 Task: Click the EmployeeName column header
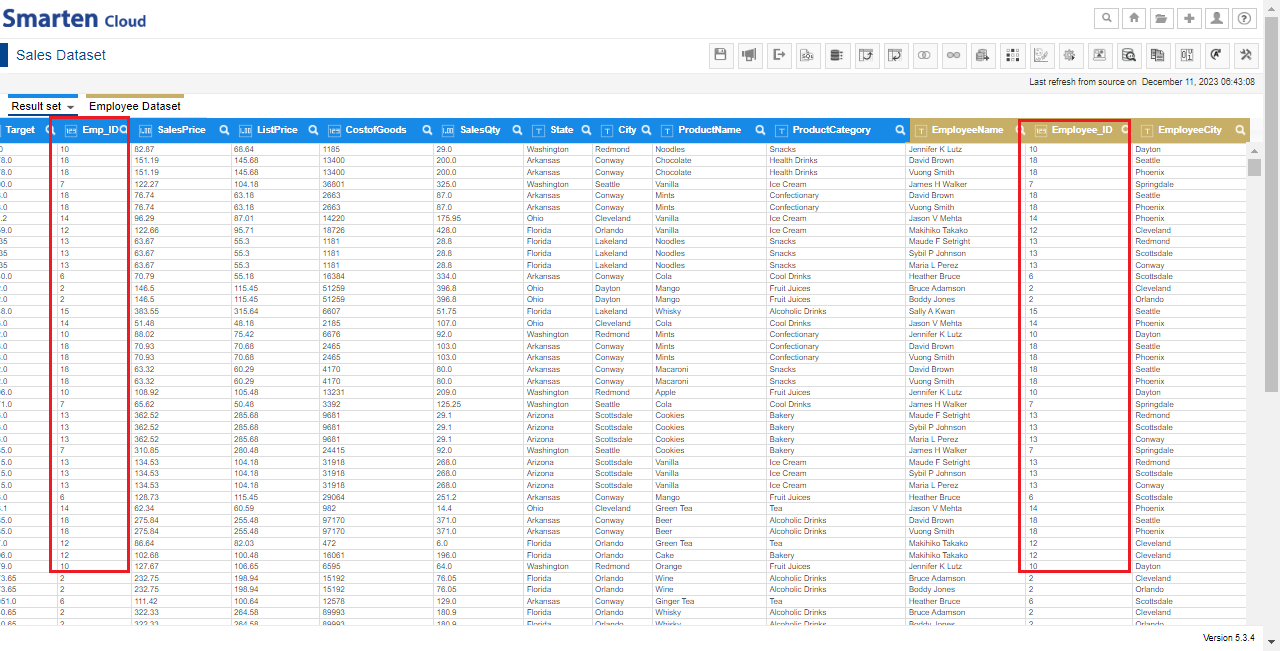click(967, 130)
